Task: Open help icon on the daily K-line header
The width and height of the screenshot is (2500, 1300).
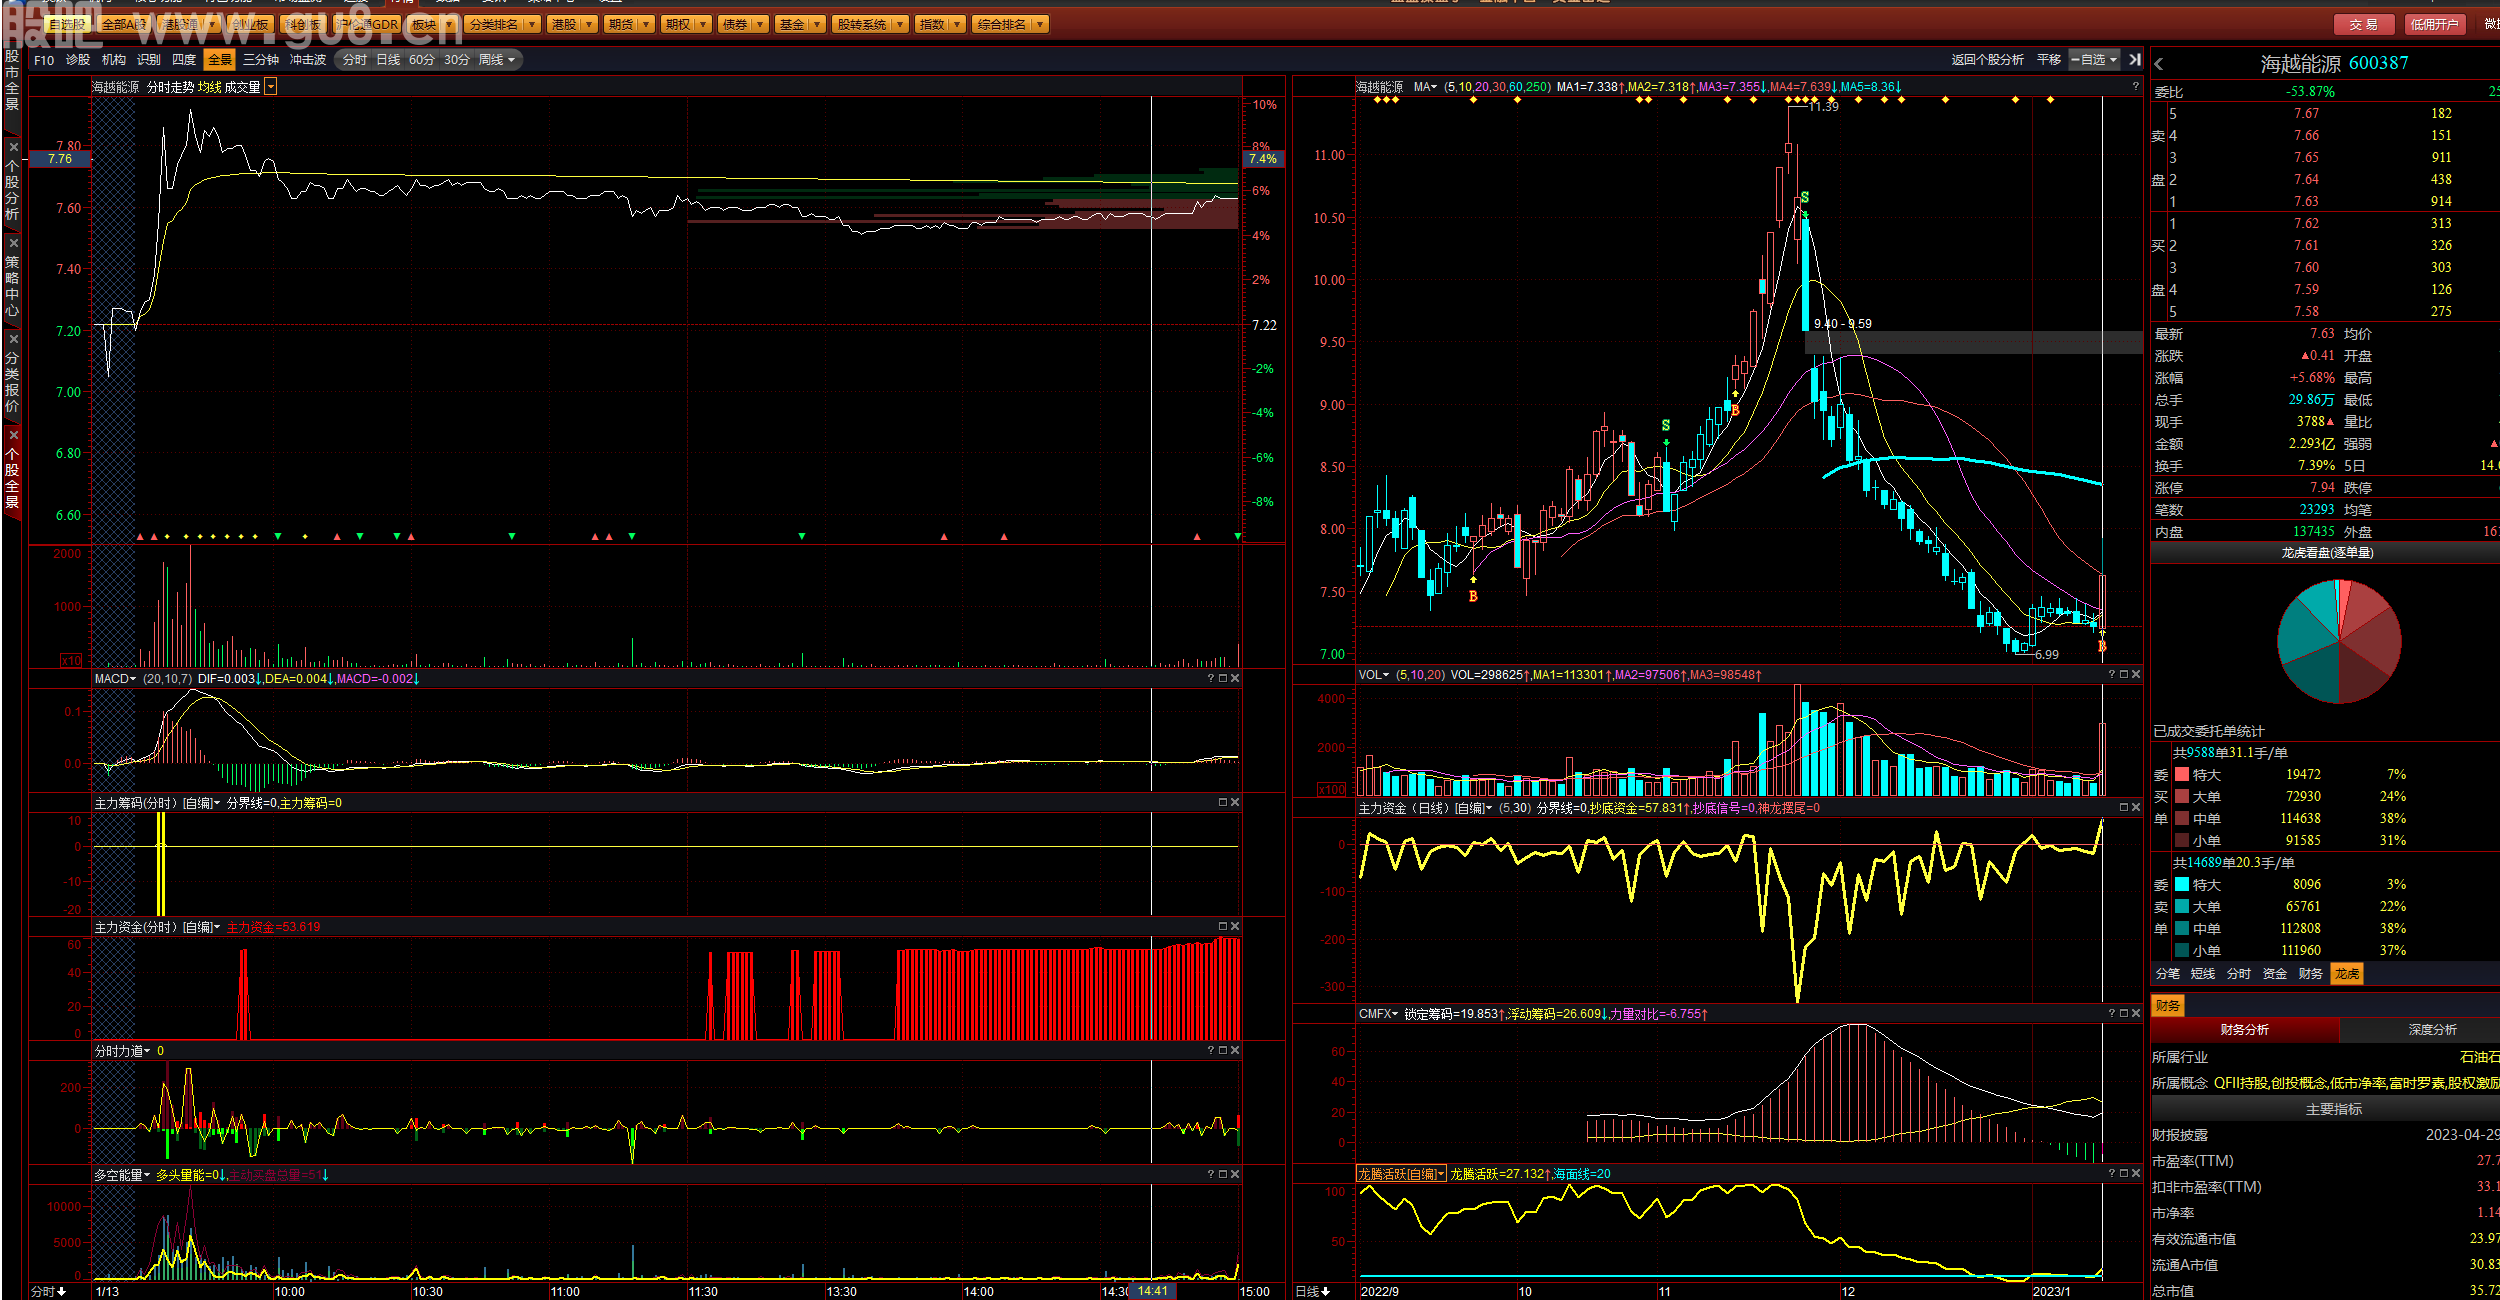Action: tap(2136, 87)
